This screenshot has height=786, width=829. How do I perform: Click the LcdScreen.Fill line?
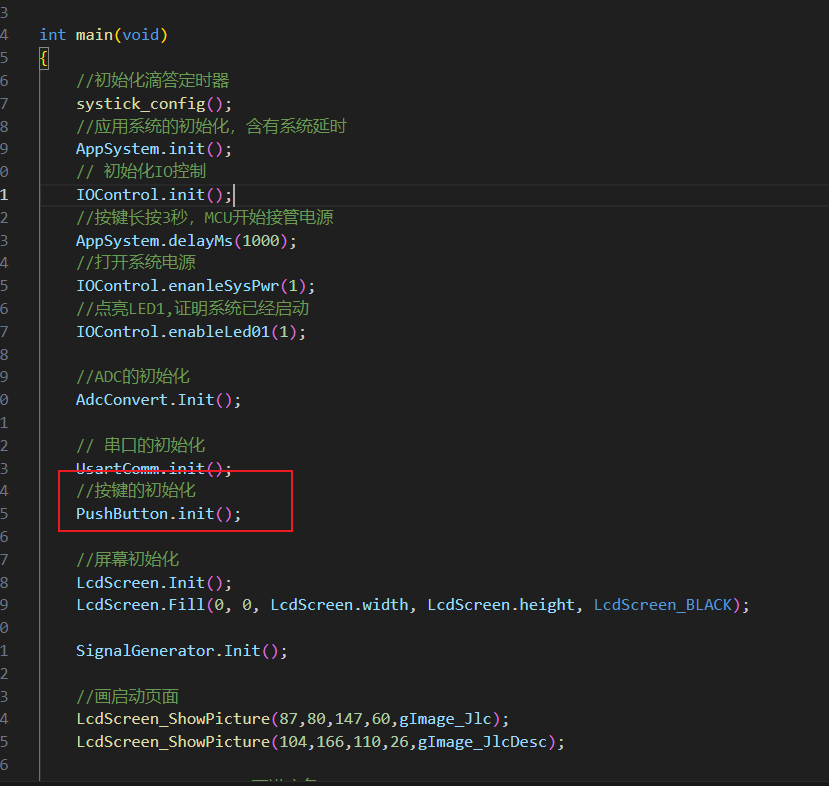pos(413,605)
